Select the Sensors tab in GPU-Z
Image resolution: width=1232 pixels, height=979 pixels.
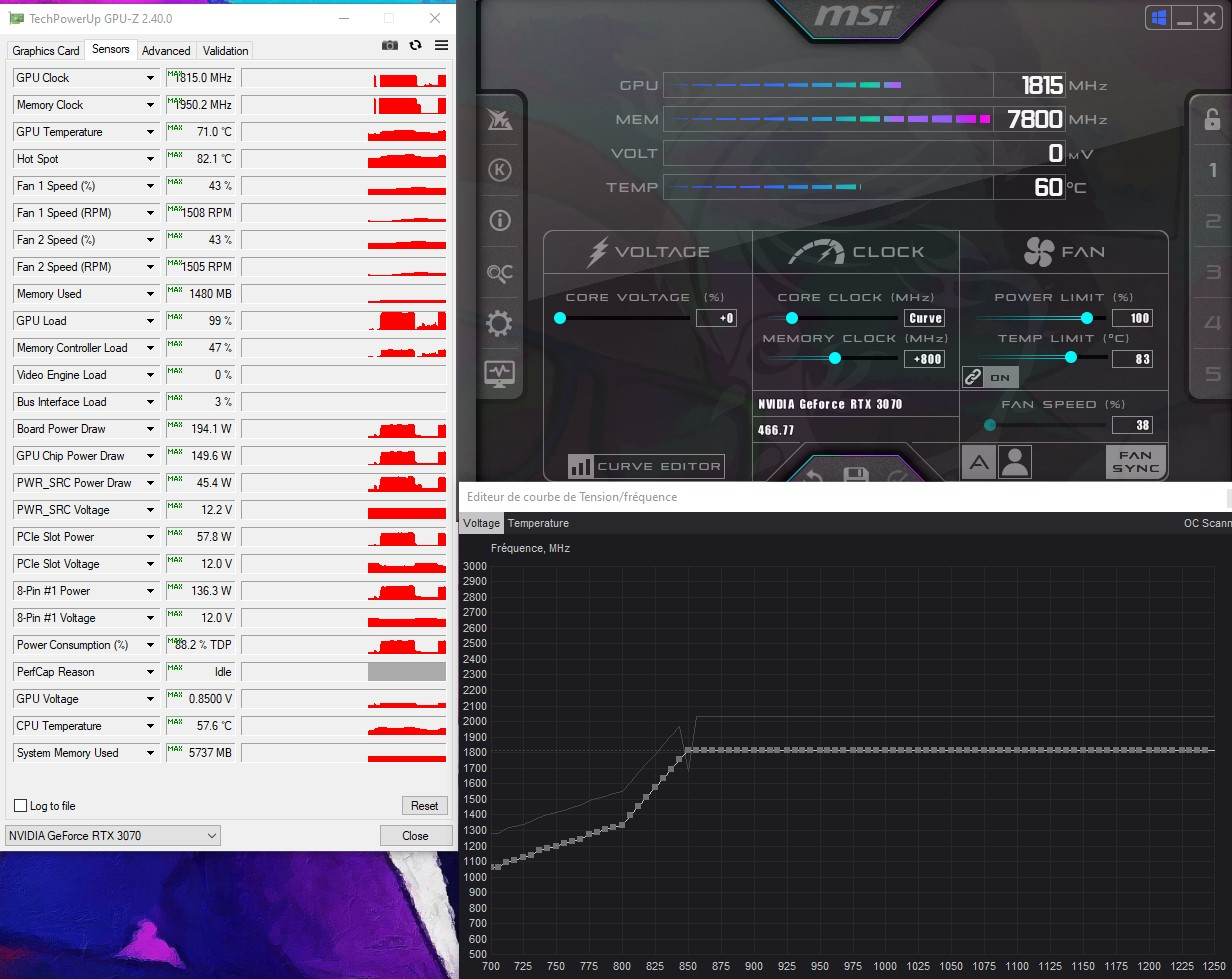[110, 50]
